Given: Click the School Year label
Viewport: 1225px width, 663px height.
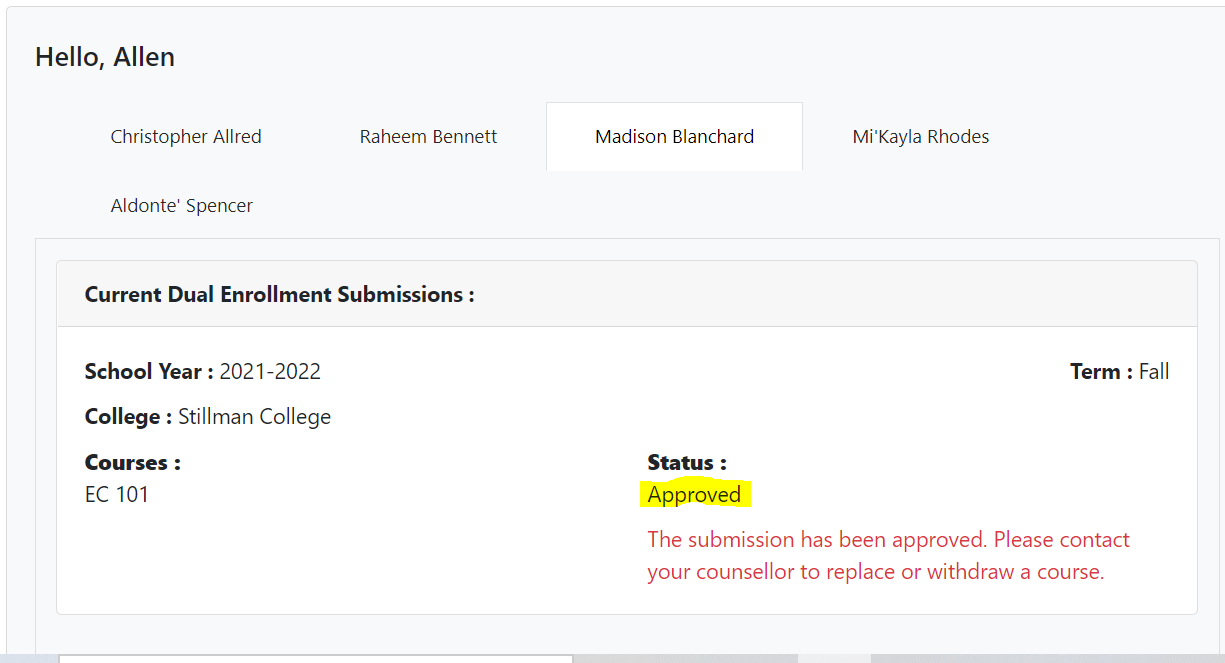Looking at the screenshot, I should pyautogui.click(x=149, y=372).
